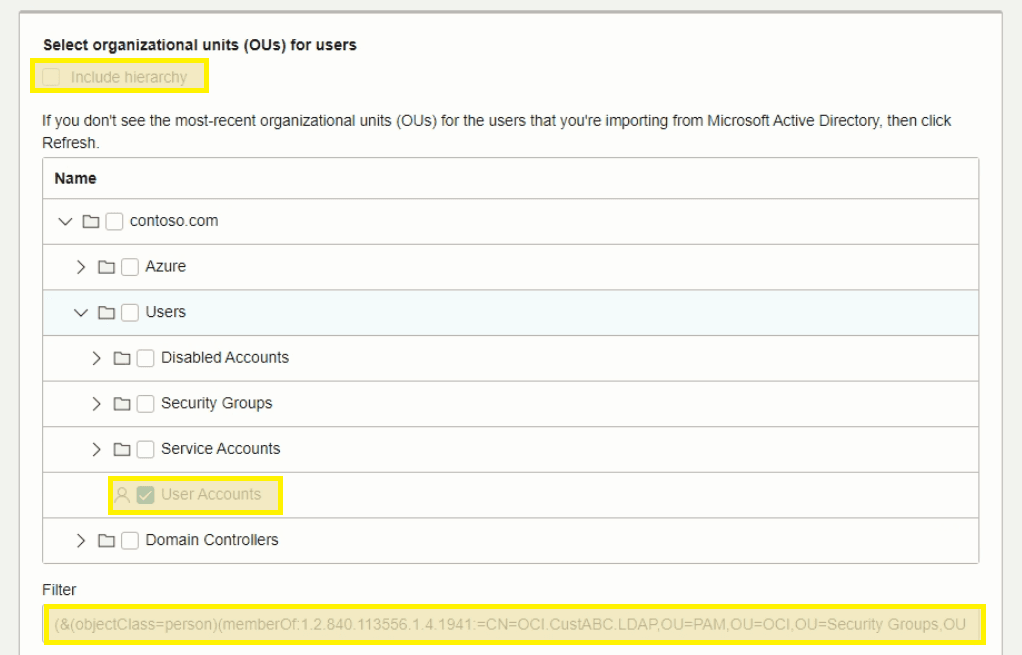Click the Disabled Accounts folder icon
Viewport: 1022px width, 655px height.
(121, 357)
